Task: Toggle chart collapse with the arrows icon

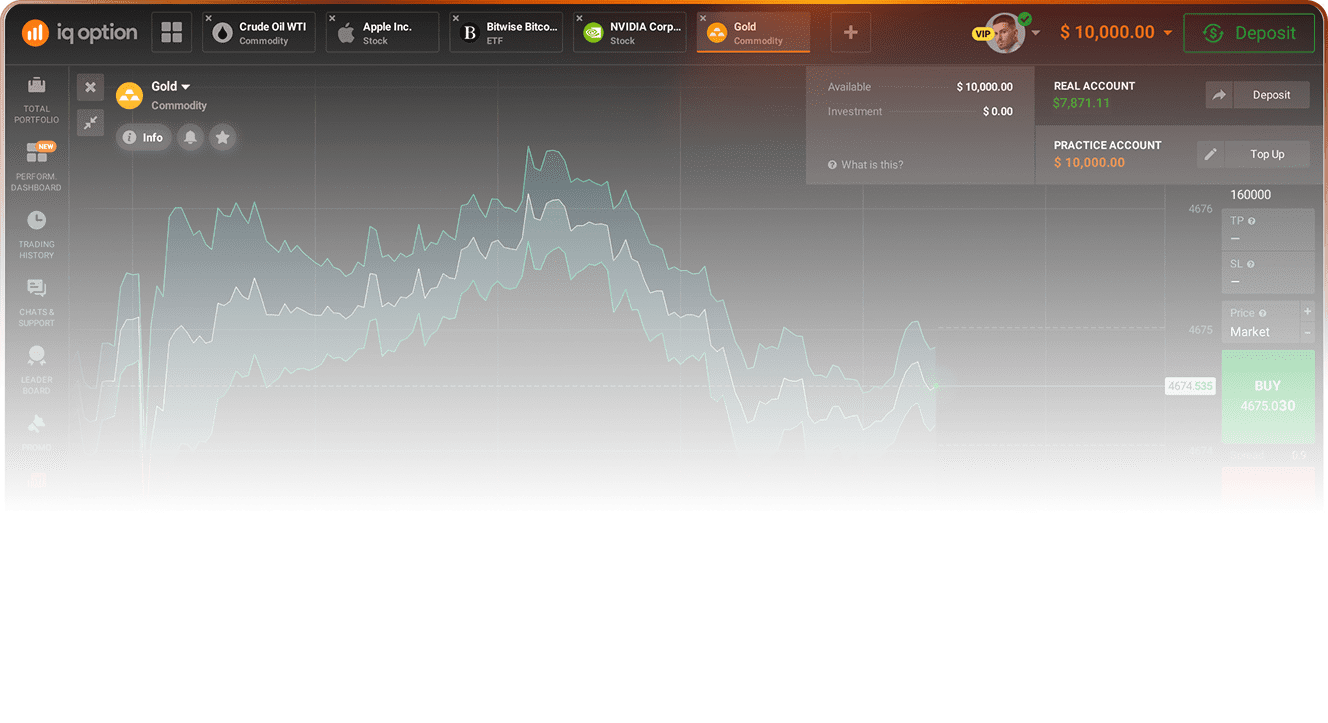Action: [x=90, y=122]
